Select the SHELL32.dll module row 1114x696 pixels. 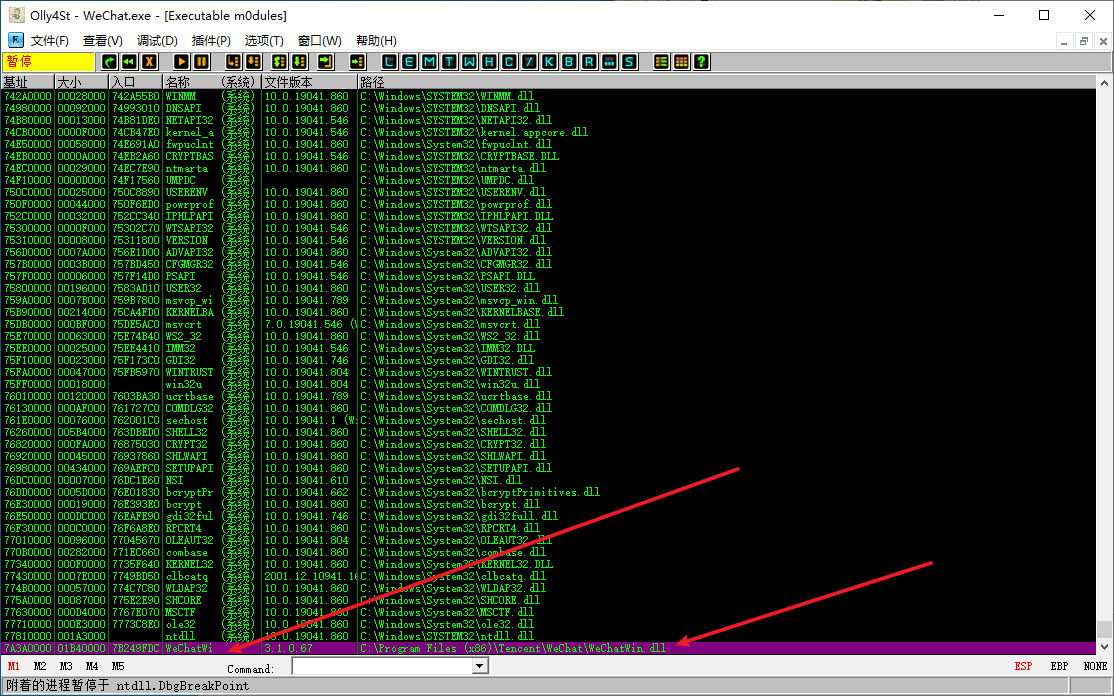click(x=548, y=432)
